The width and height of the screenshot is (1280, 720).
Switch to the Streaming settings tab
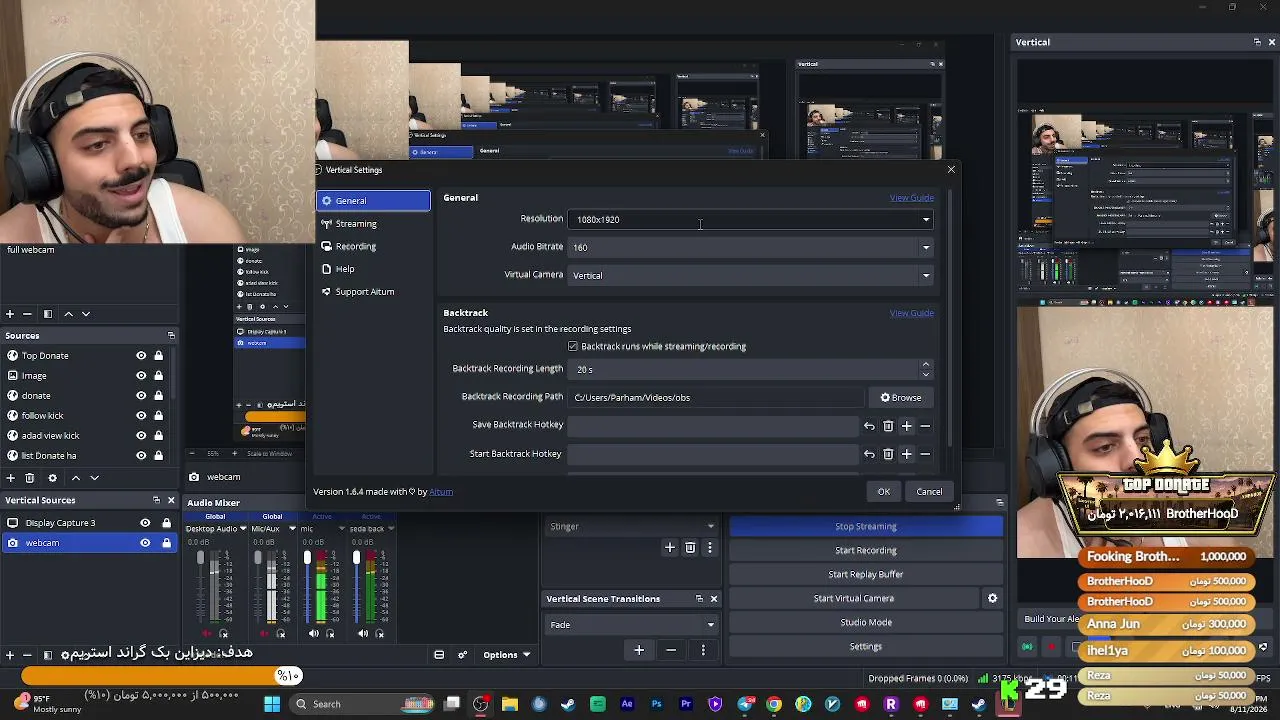[x=373, y=224]
